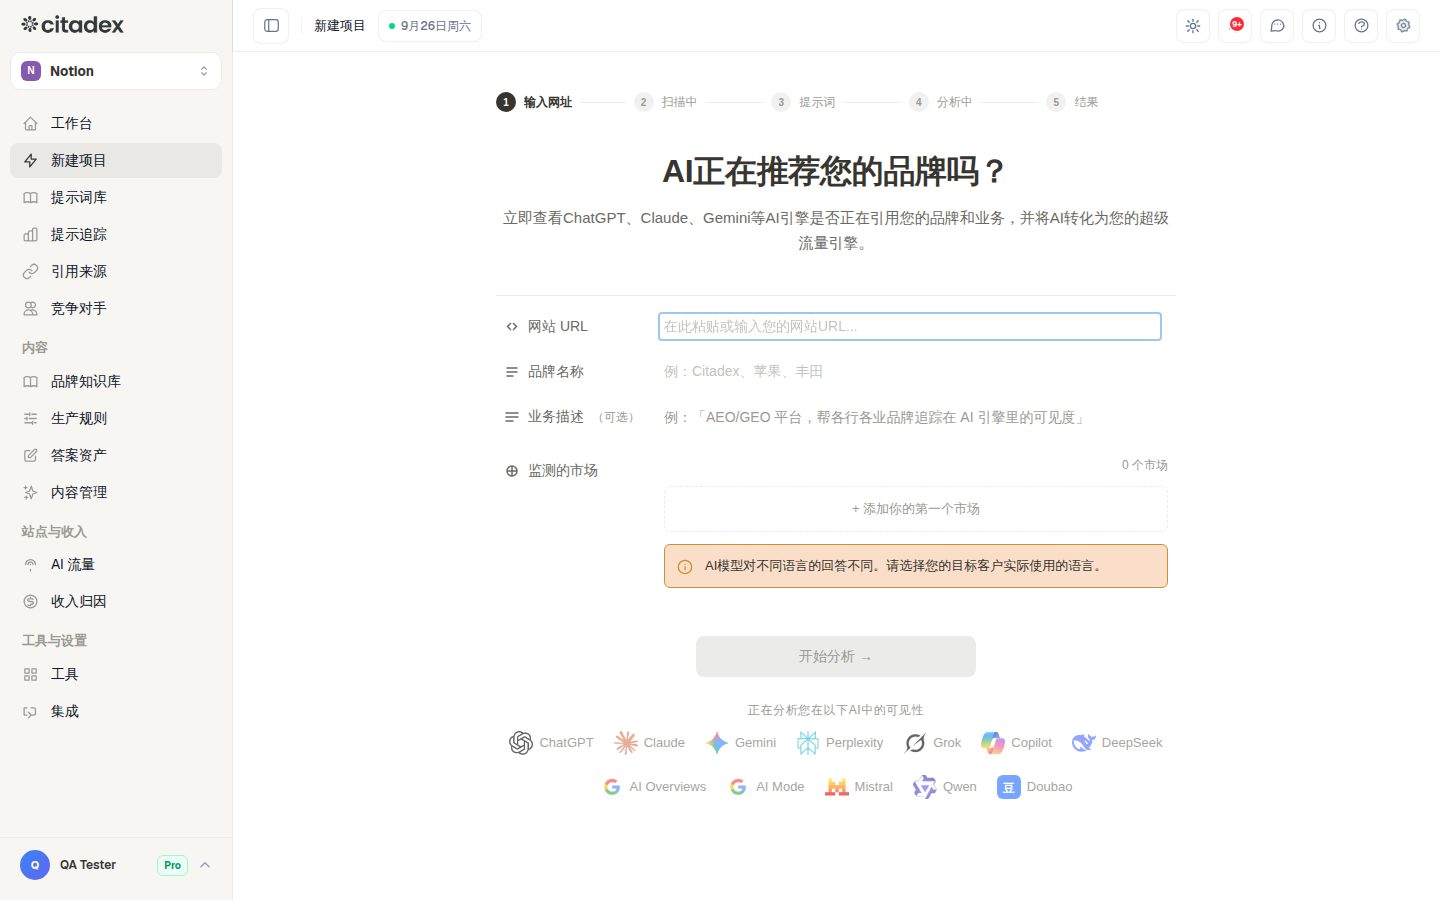
Task: Open 引用来源 in the sidebar
Action: click(x=116, y=271)
